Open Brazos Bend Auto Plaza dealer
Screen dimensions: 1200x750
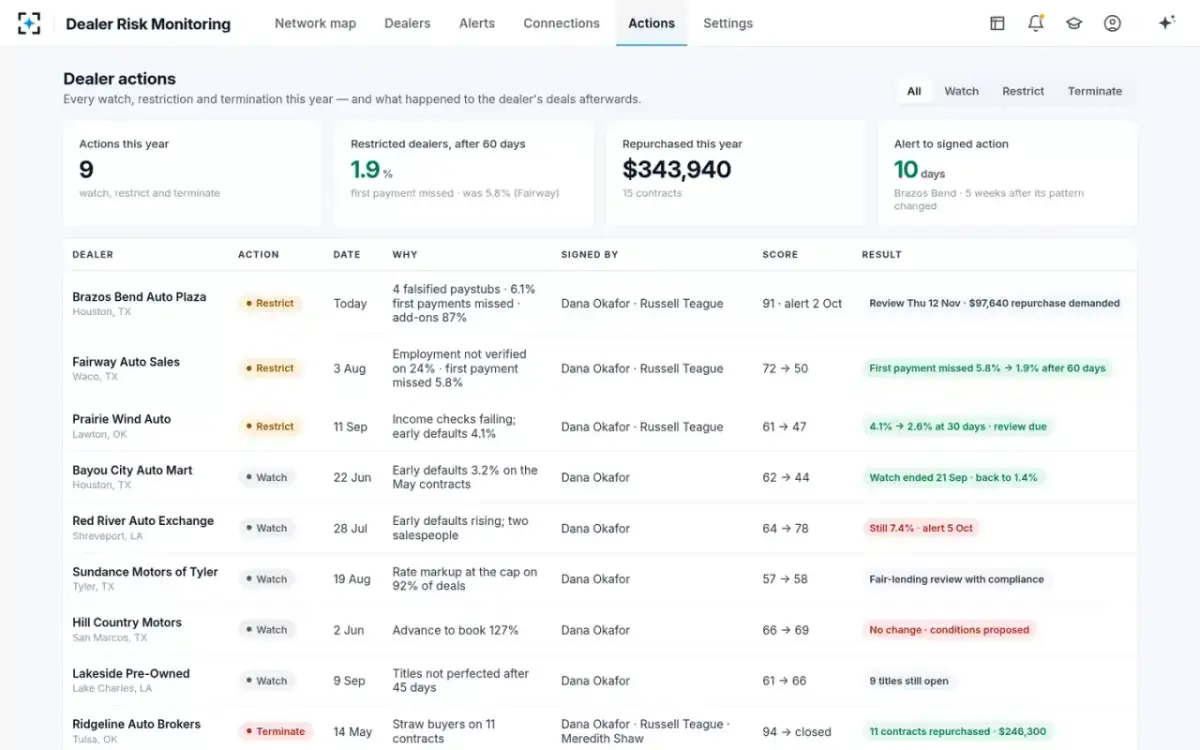tap(139, 297)
